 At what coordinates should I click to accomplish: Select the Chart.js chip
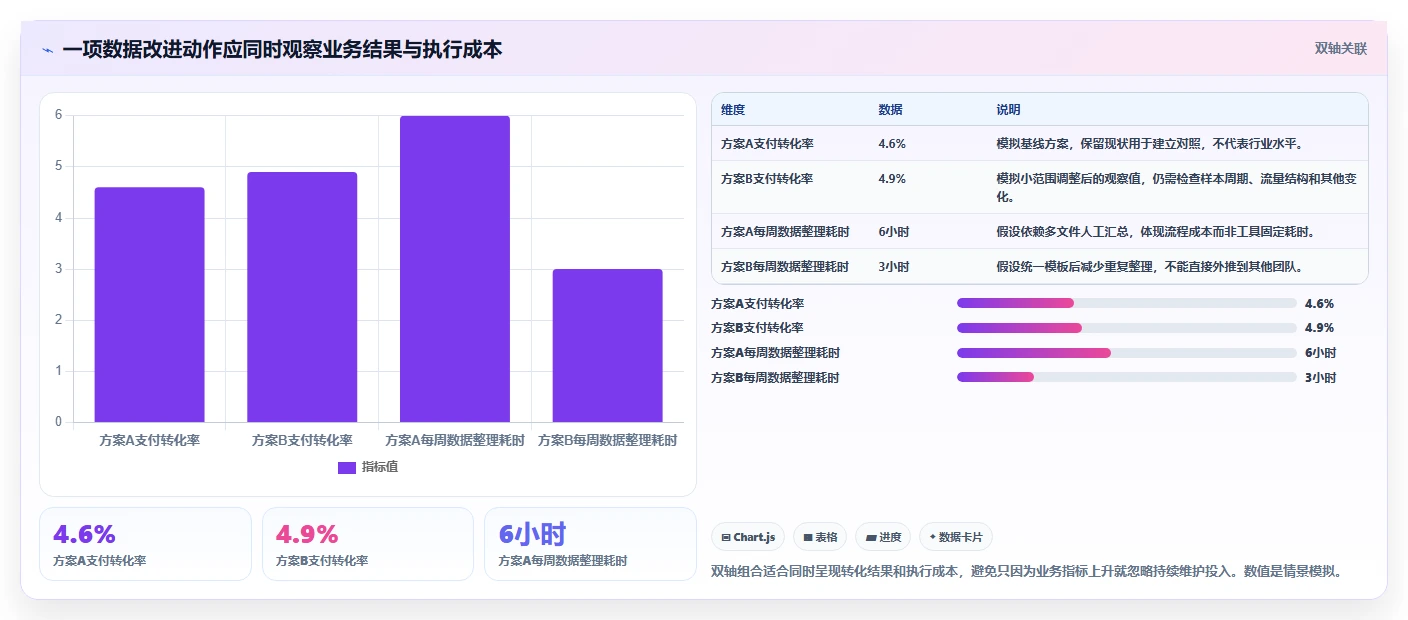pos(748,537)
